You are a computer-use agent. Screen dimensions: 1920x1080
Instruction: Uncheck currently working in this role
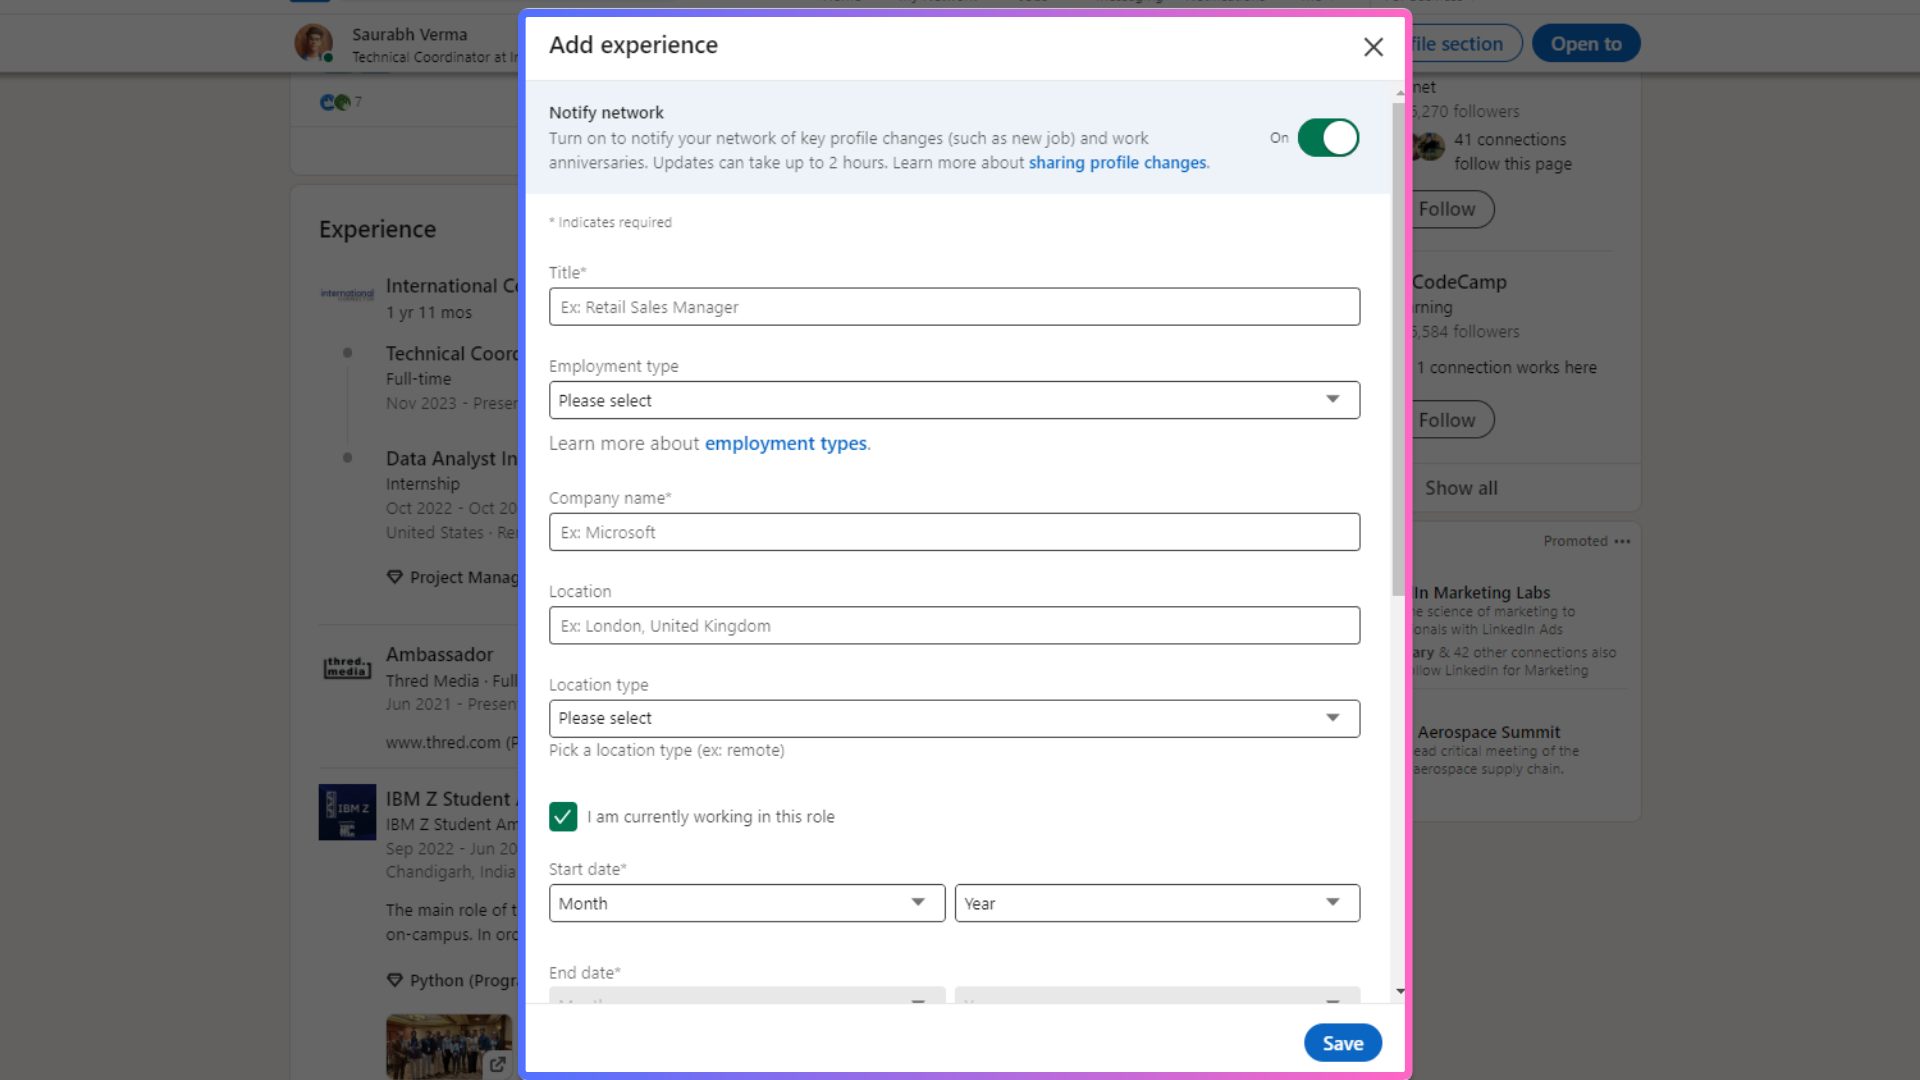pyautogui.click(x=563, y=817)
